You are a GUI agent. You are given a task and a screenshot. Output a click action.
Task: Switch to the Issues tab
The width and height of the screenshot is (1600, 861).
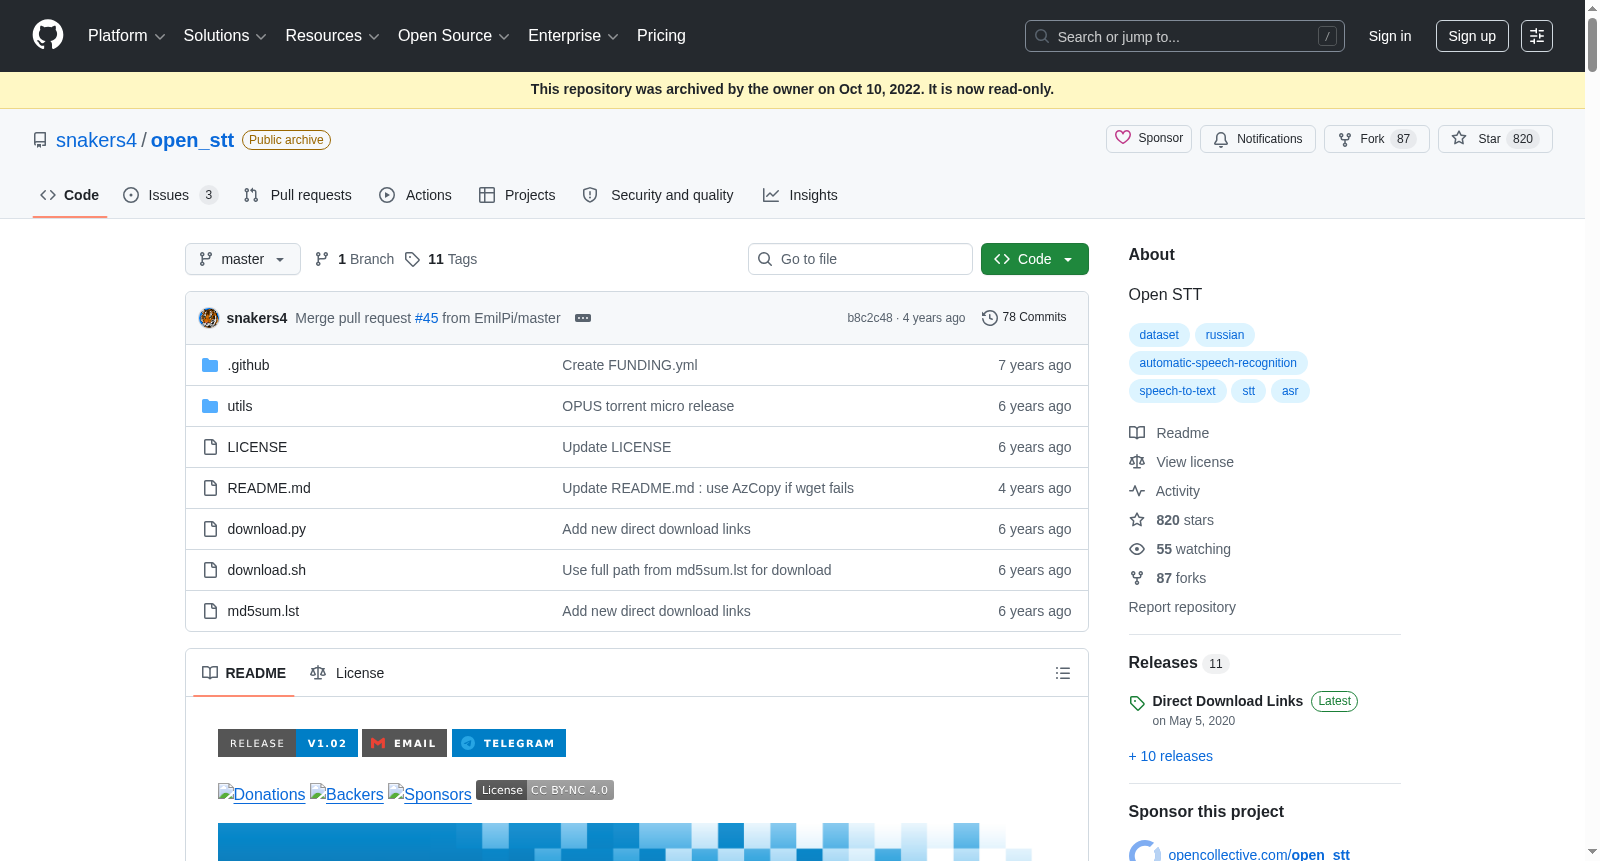coord(170,195)
